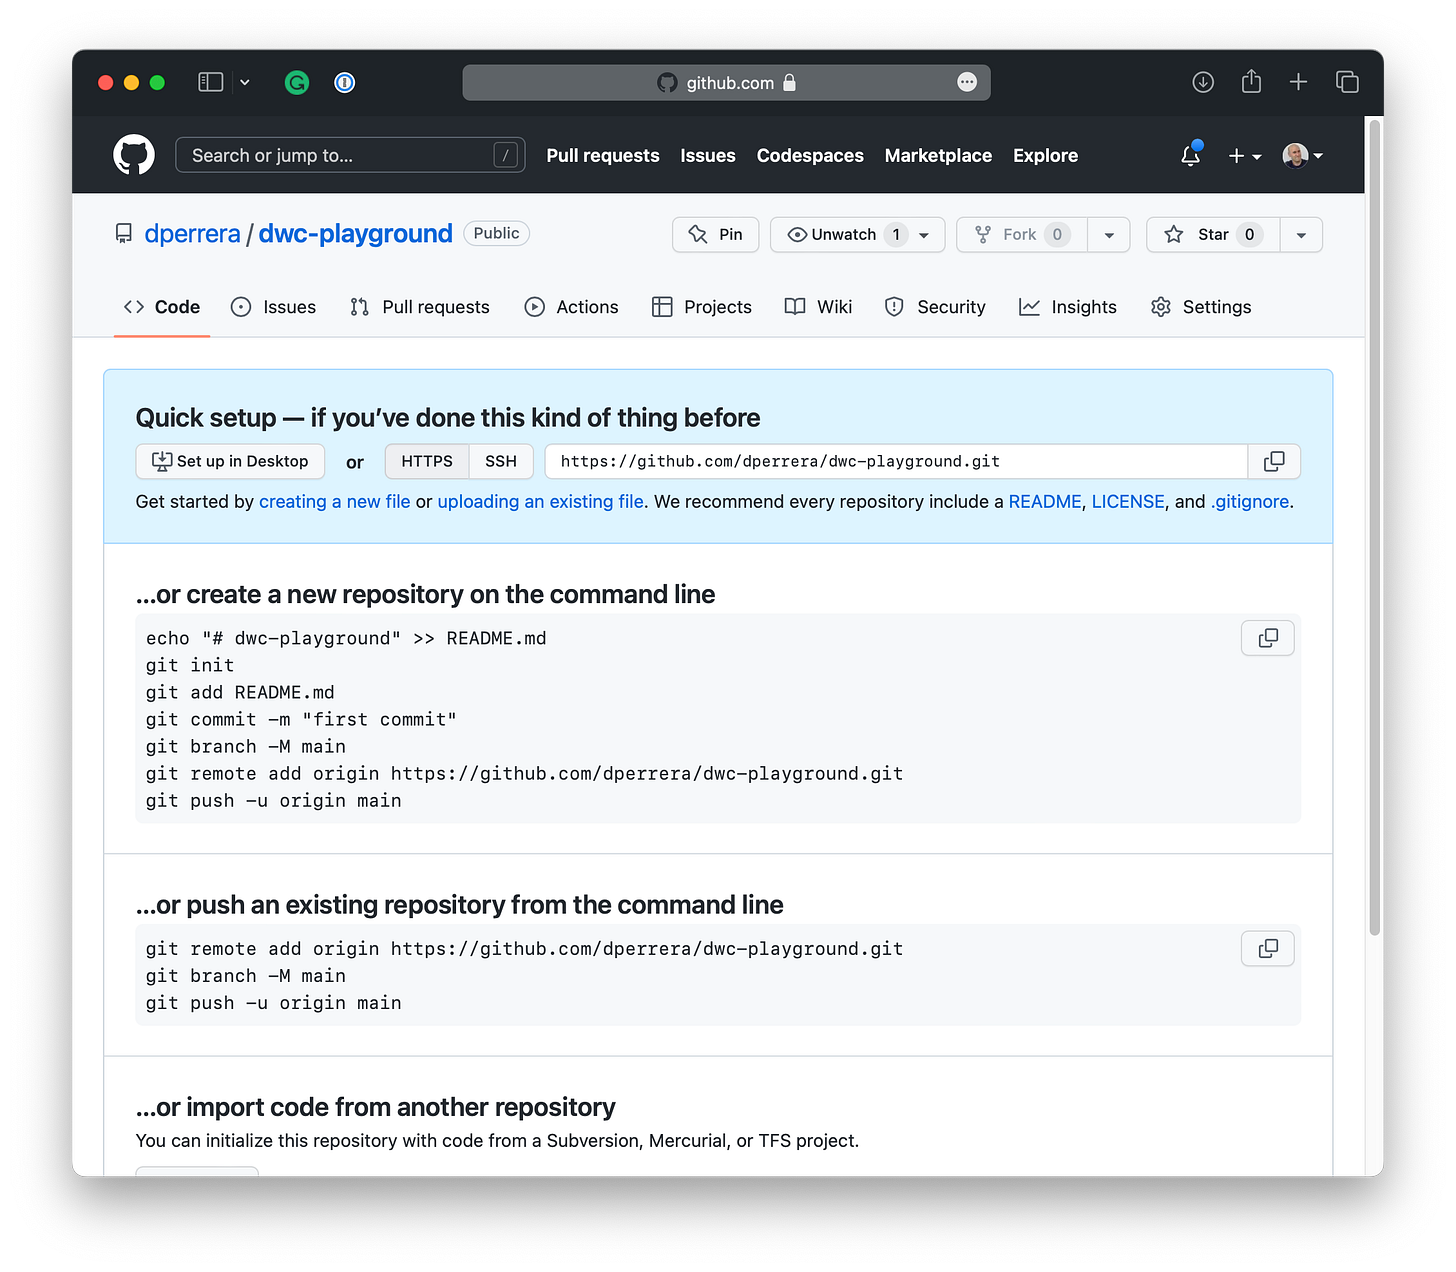Click the 'git init' command line

(x=190, y=665)
